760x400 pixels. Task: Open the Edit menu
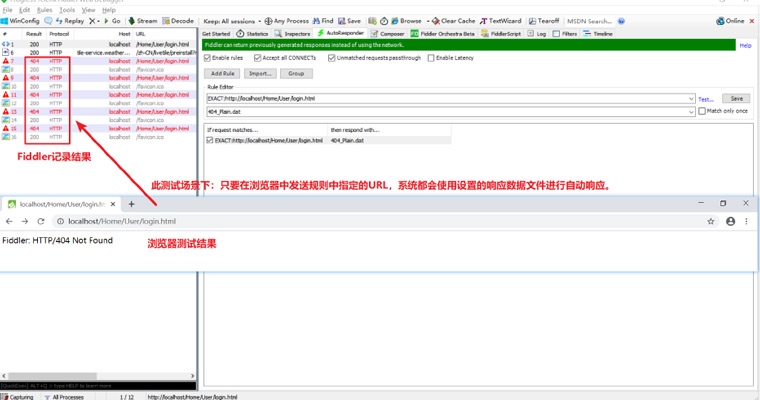coord(25,10)
